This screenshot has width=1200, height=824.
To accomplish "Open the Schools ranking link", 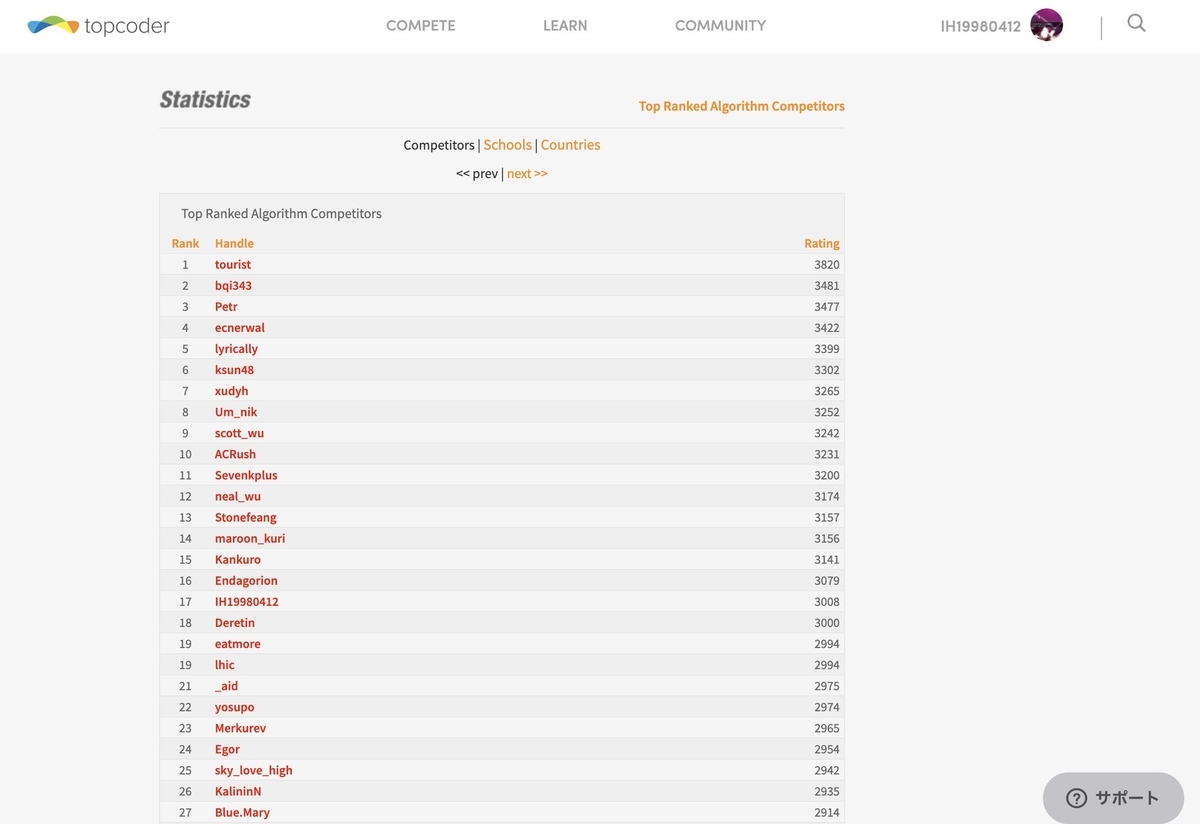I will [x=508, y=145].
